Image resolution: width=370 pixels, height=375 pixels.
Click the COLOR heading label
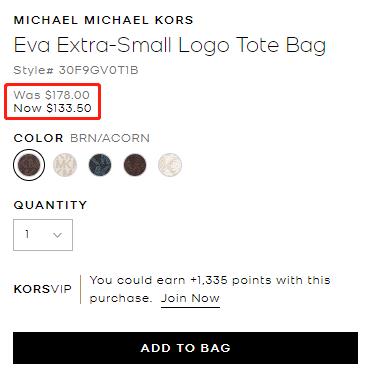pos(38,138)
